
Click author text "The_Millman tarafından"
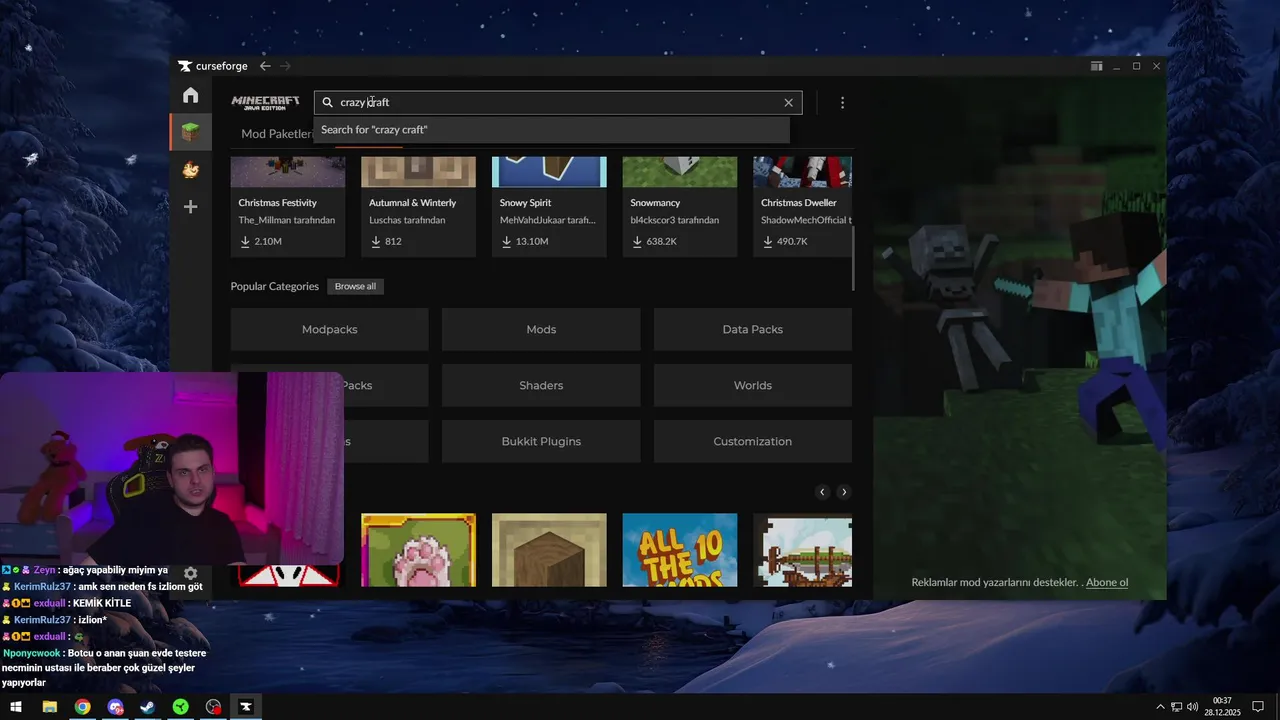click(x=287, y=220)
